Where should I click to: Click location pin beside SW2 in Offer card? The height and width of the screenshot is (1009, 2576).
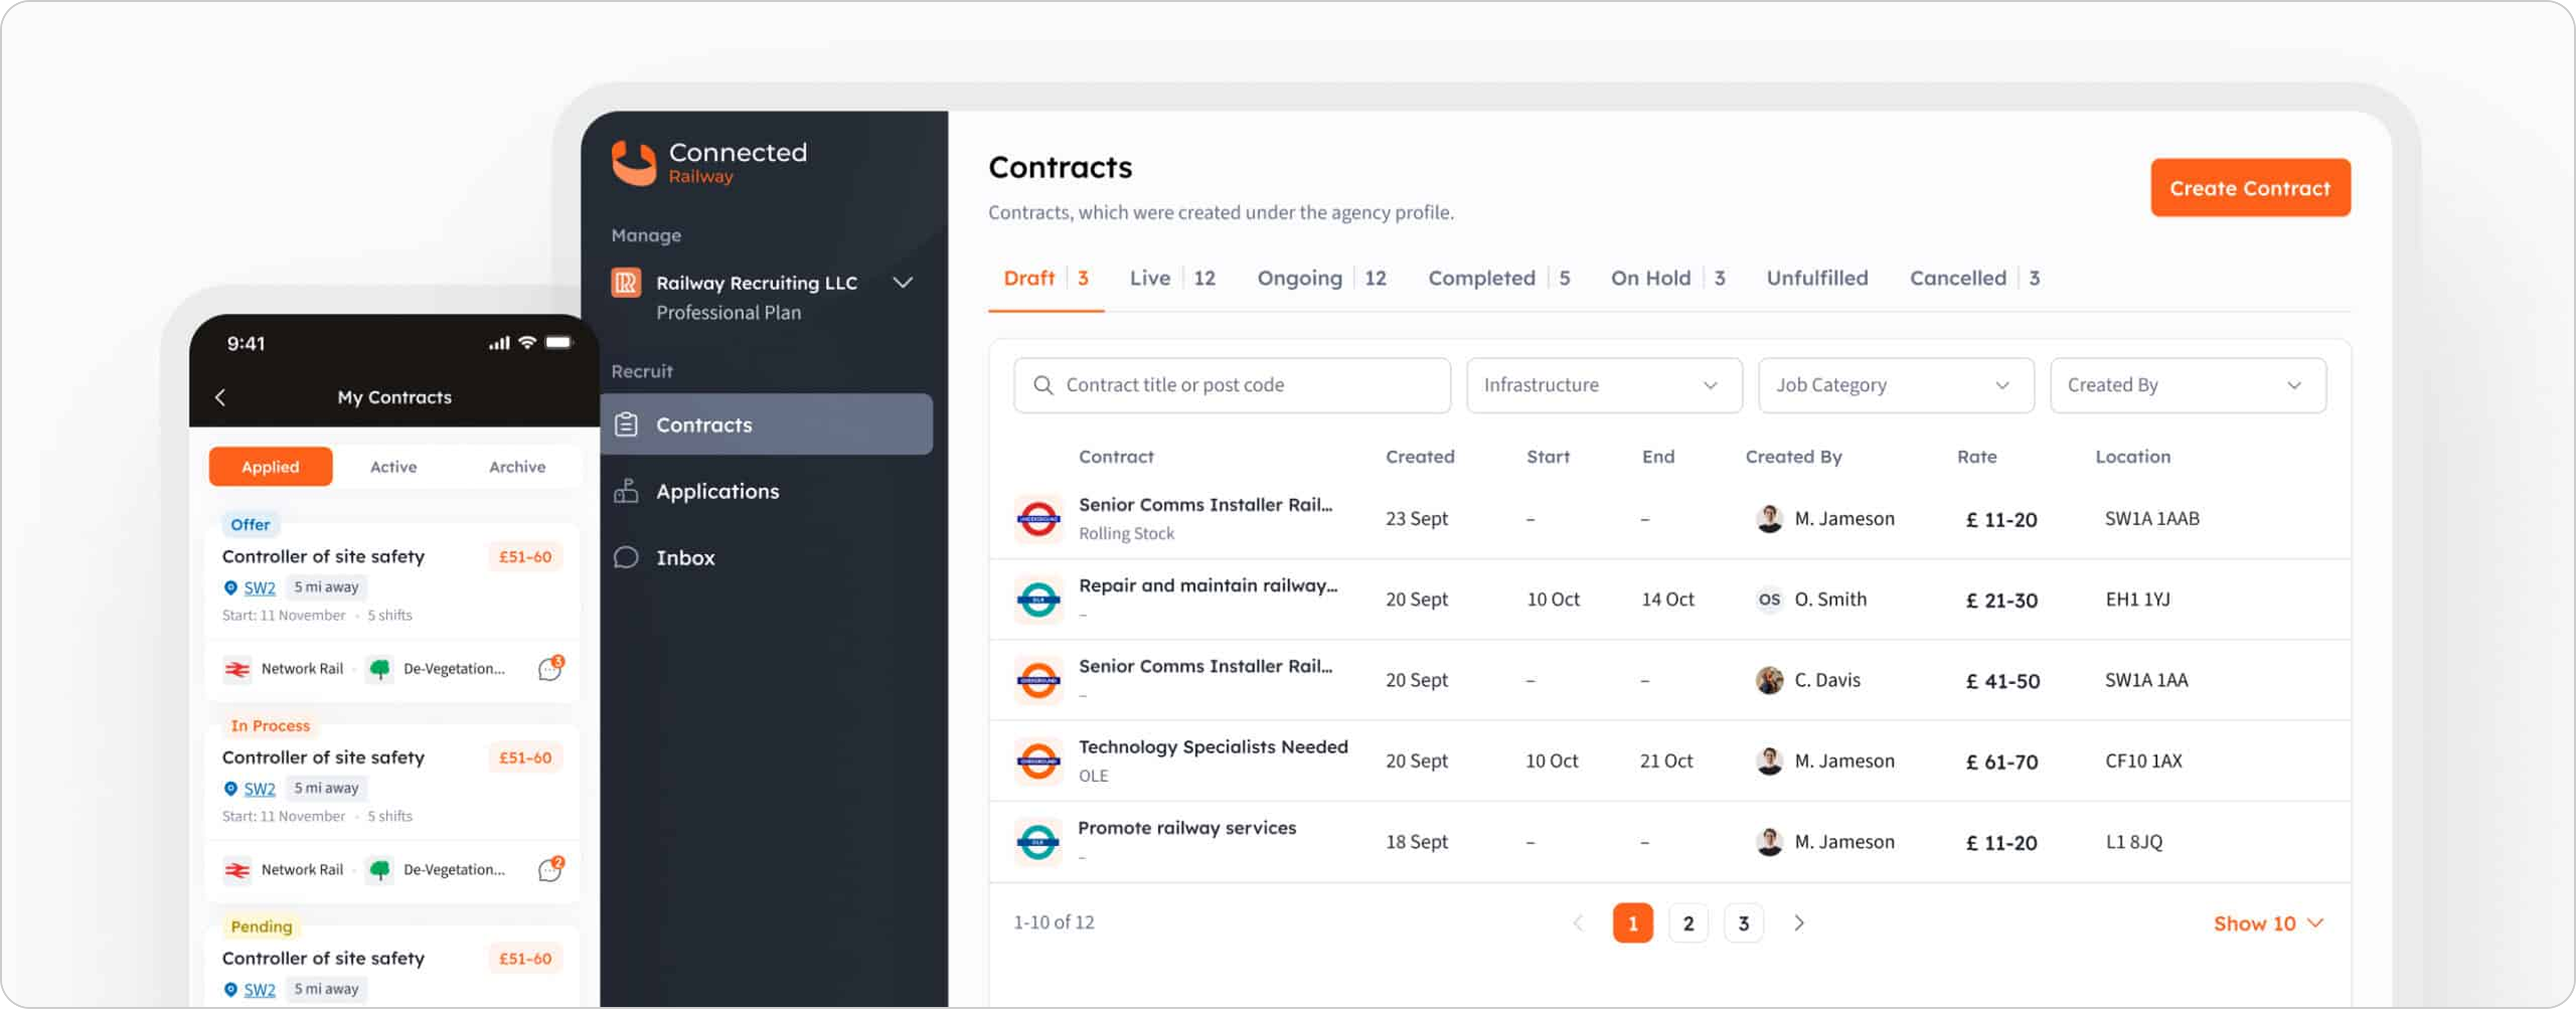point(230,588)
